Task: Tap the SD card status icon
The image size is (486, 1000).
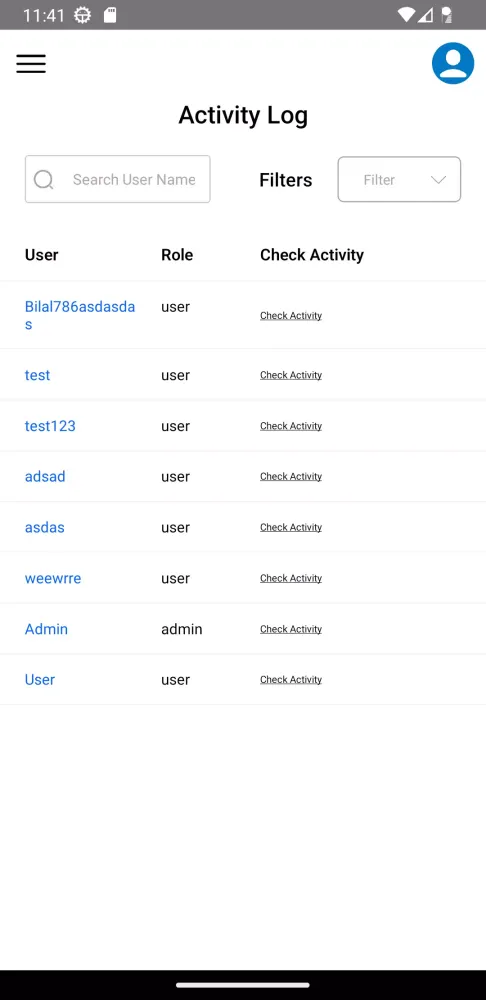Action: coord(110,15)
